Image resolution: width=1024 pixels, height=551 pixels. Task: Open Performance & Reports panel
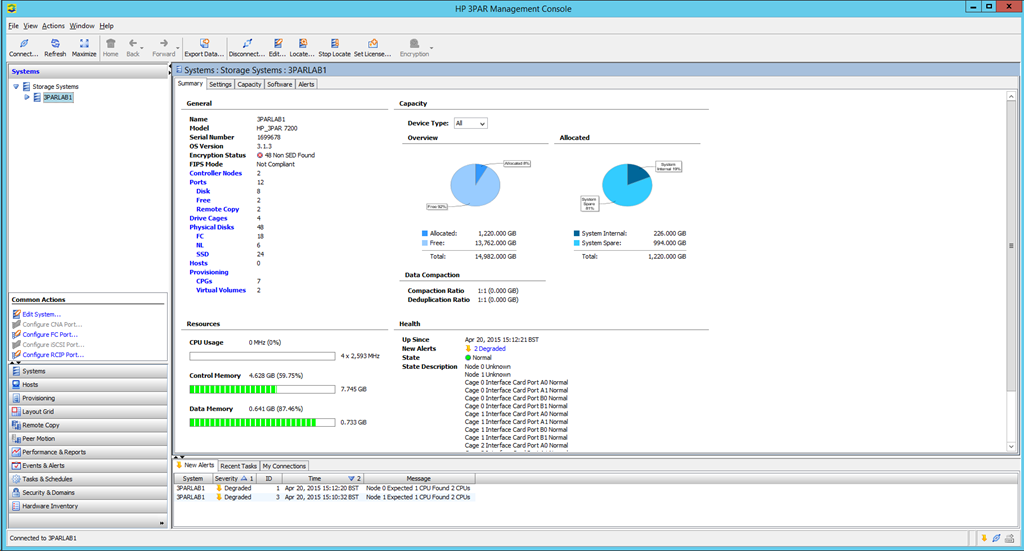coord(88,452)
